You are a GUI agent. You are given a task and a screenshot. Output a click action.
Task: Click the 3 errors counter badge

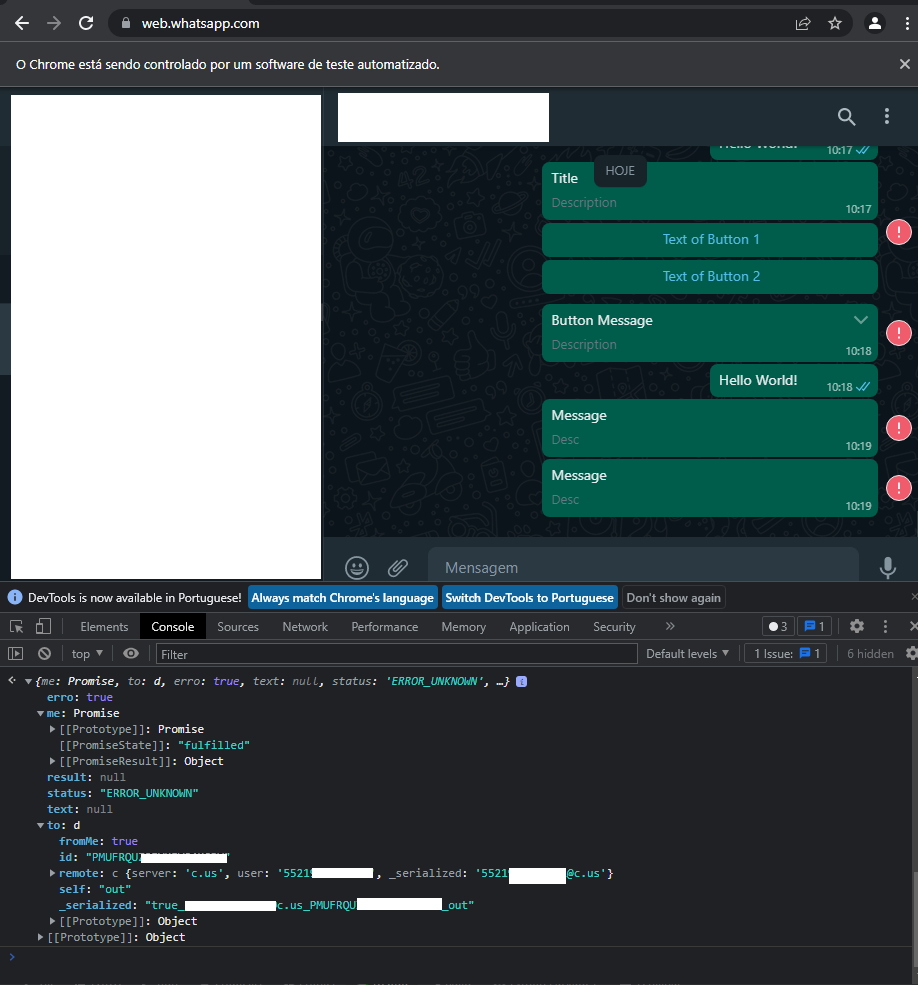tap(778, 626)
